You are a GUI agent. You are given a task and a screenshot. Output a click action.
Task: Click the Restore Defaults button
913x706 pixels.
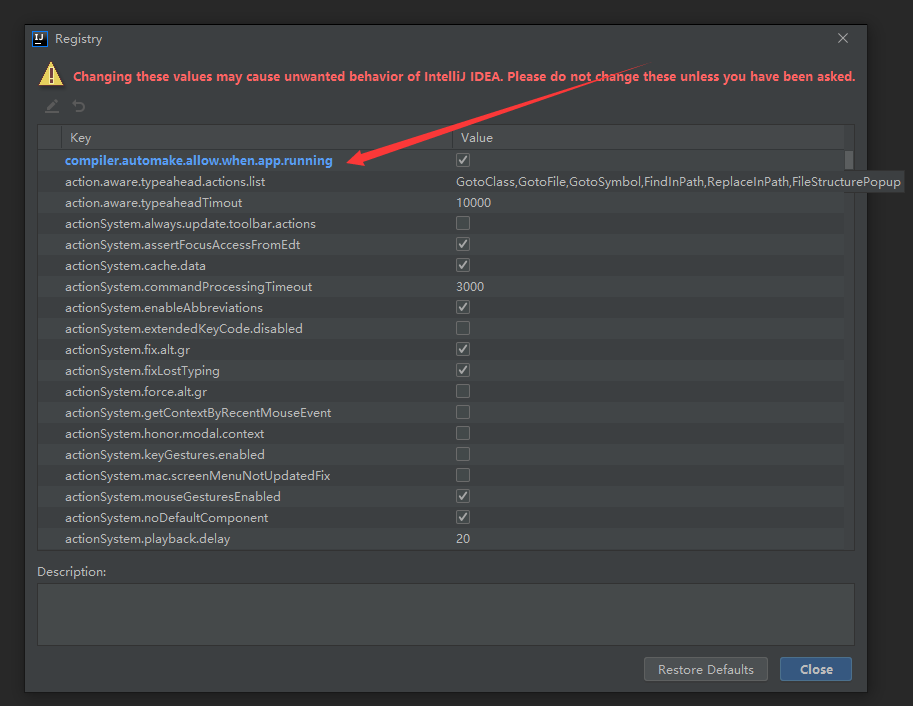706,669
